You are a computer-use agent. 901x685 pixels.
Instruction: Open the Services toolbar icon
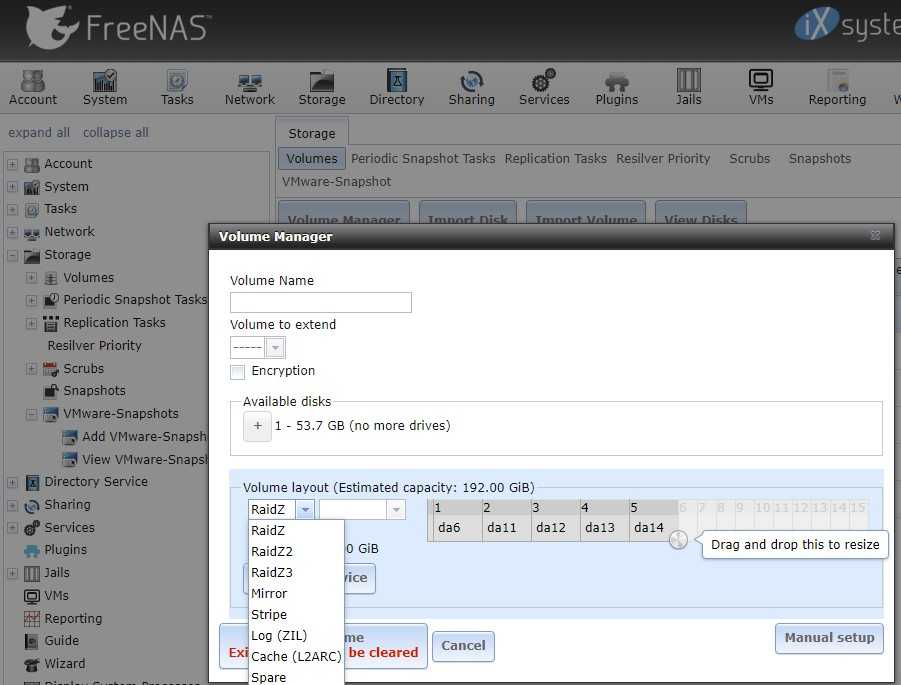(x=544, y=87)
